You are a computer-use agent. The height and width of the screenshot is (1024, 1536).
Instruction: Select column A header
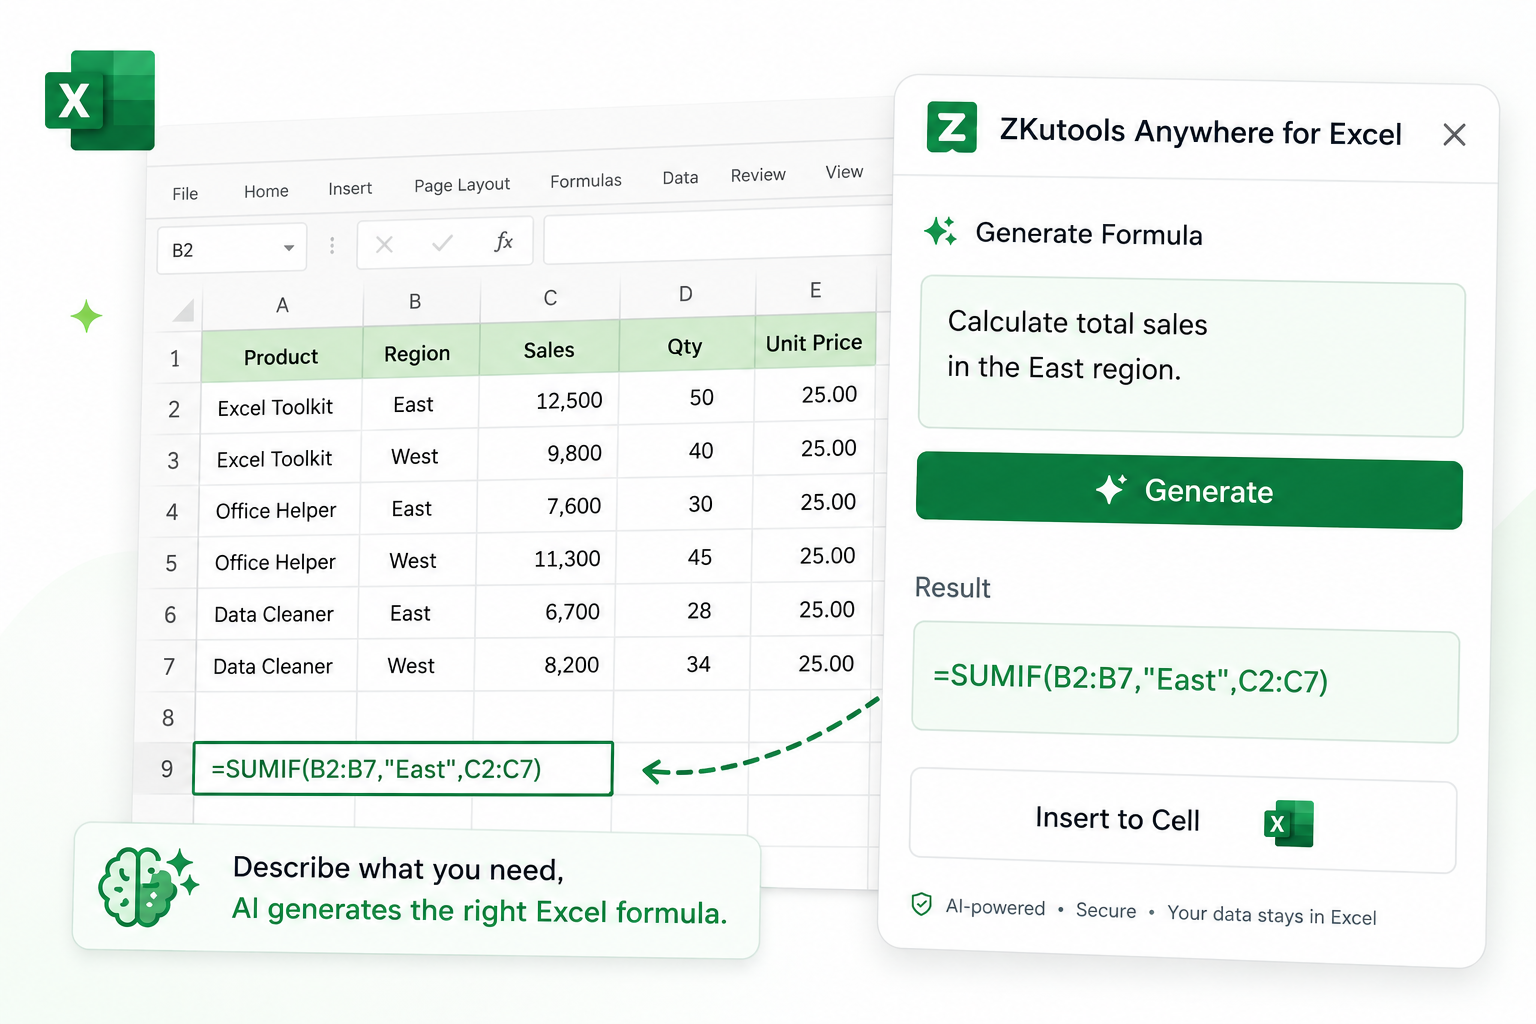pyautogui.click(x=282, y=305)
